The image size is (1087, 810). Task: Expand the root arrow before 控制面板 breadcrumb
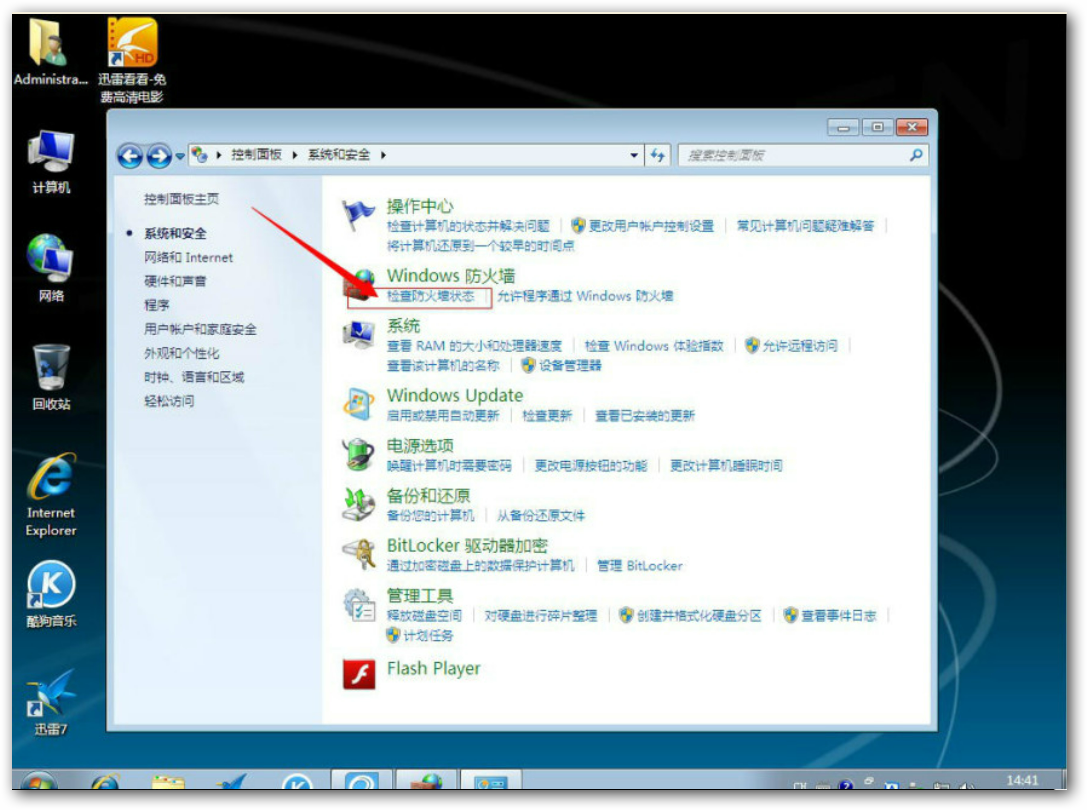pyautogui.click(x=218, y=155)
